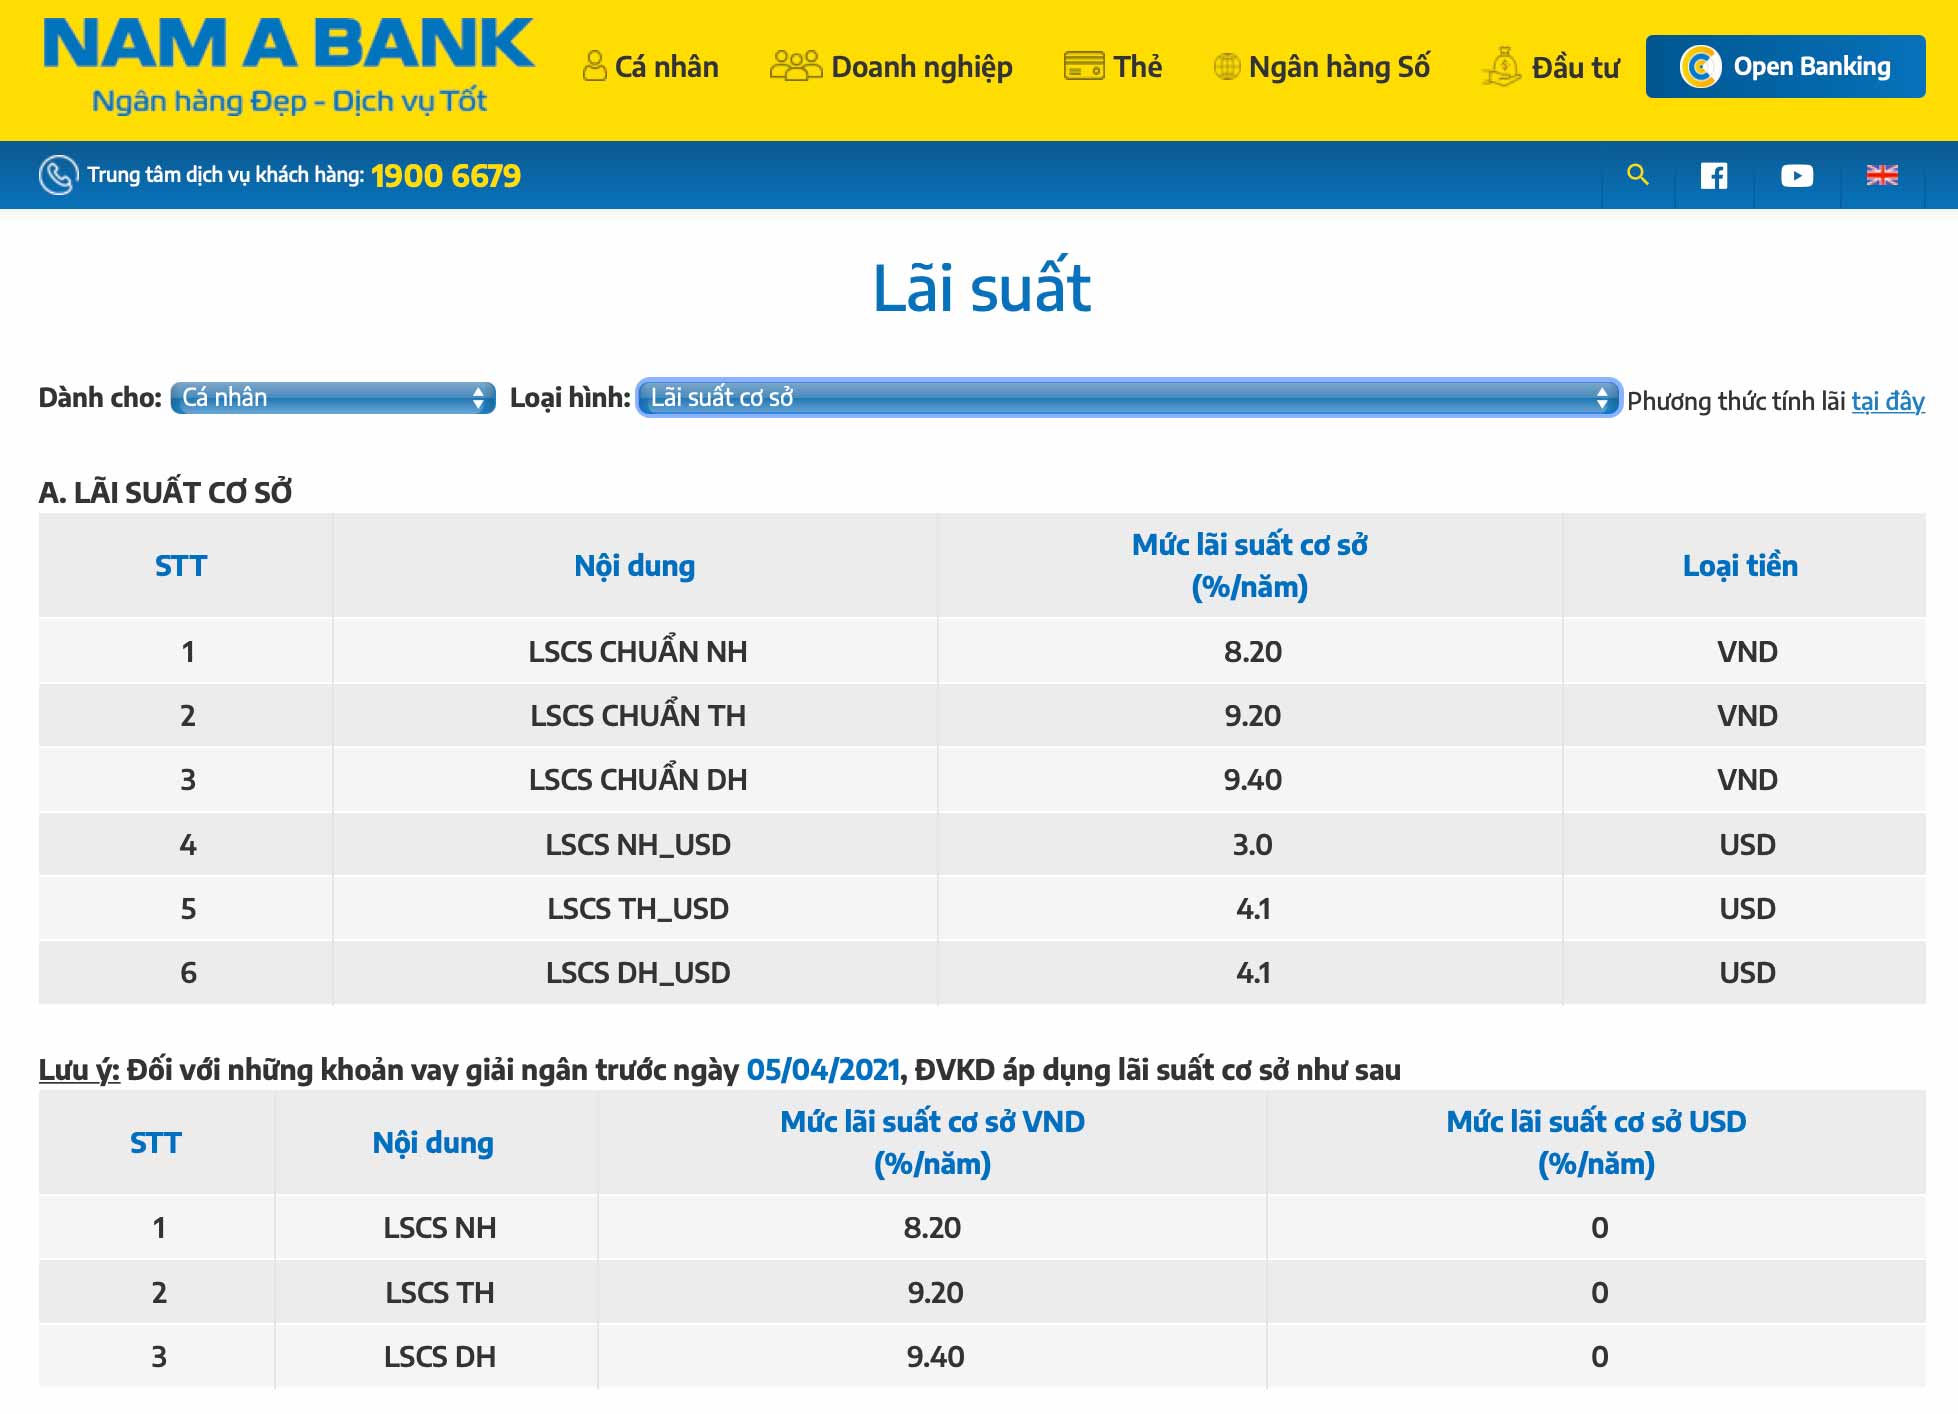Click the group icon beside Doanh nghiệp

point(796,65)
